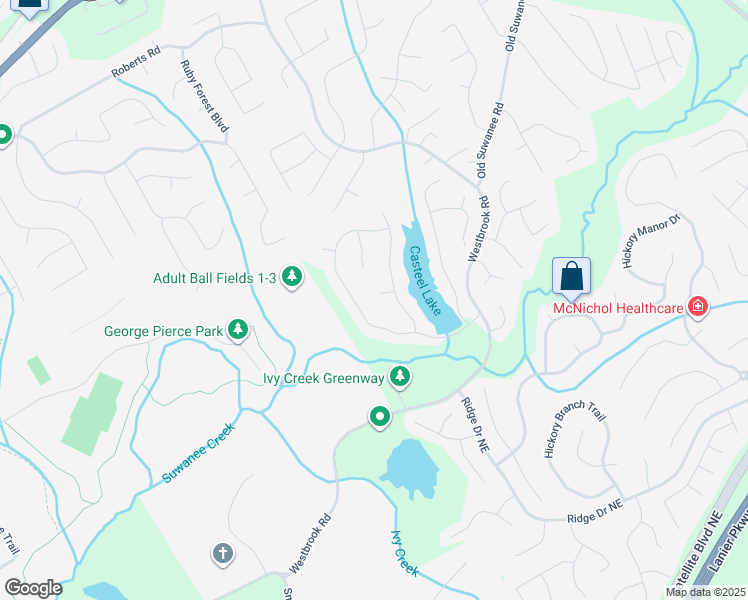Click the pond south of Ivy Creek Greenway
Screen dimensions: 748x600
click(x=410, y=468)
